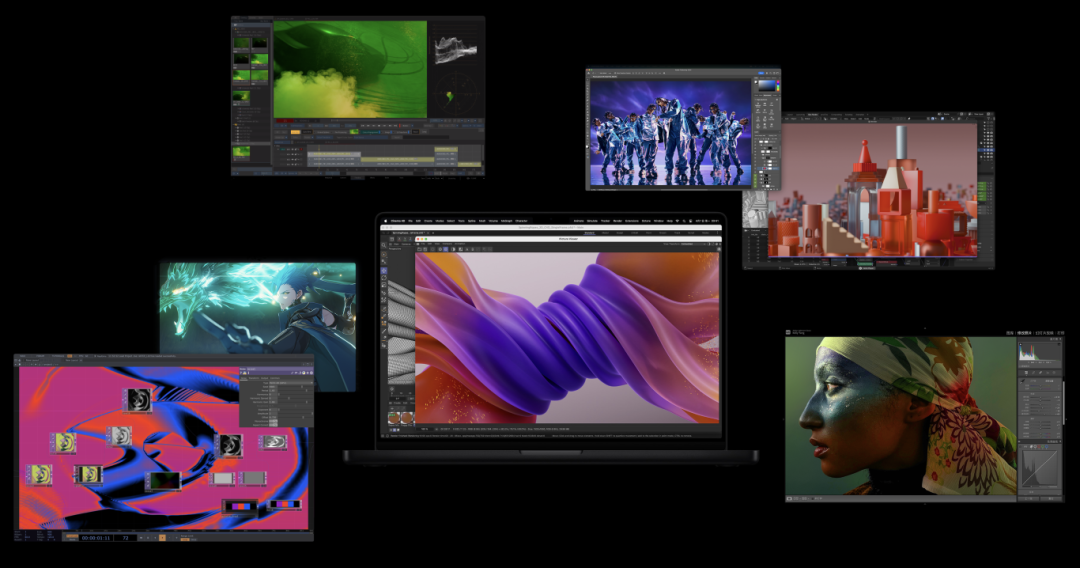
Task: Click the rainbow hue strip in Photoshop's color panel
Action: point(778,87)
